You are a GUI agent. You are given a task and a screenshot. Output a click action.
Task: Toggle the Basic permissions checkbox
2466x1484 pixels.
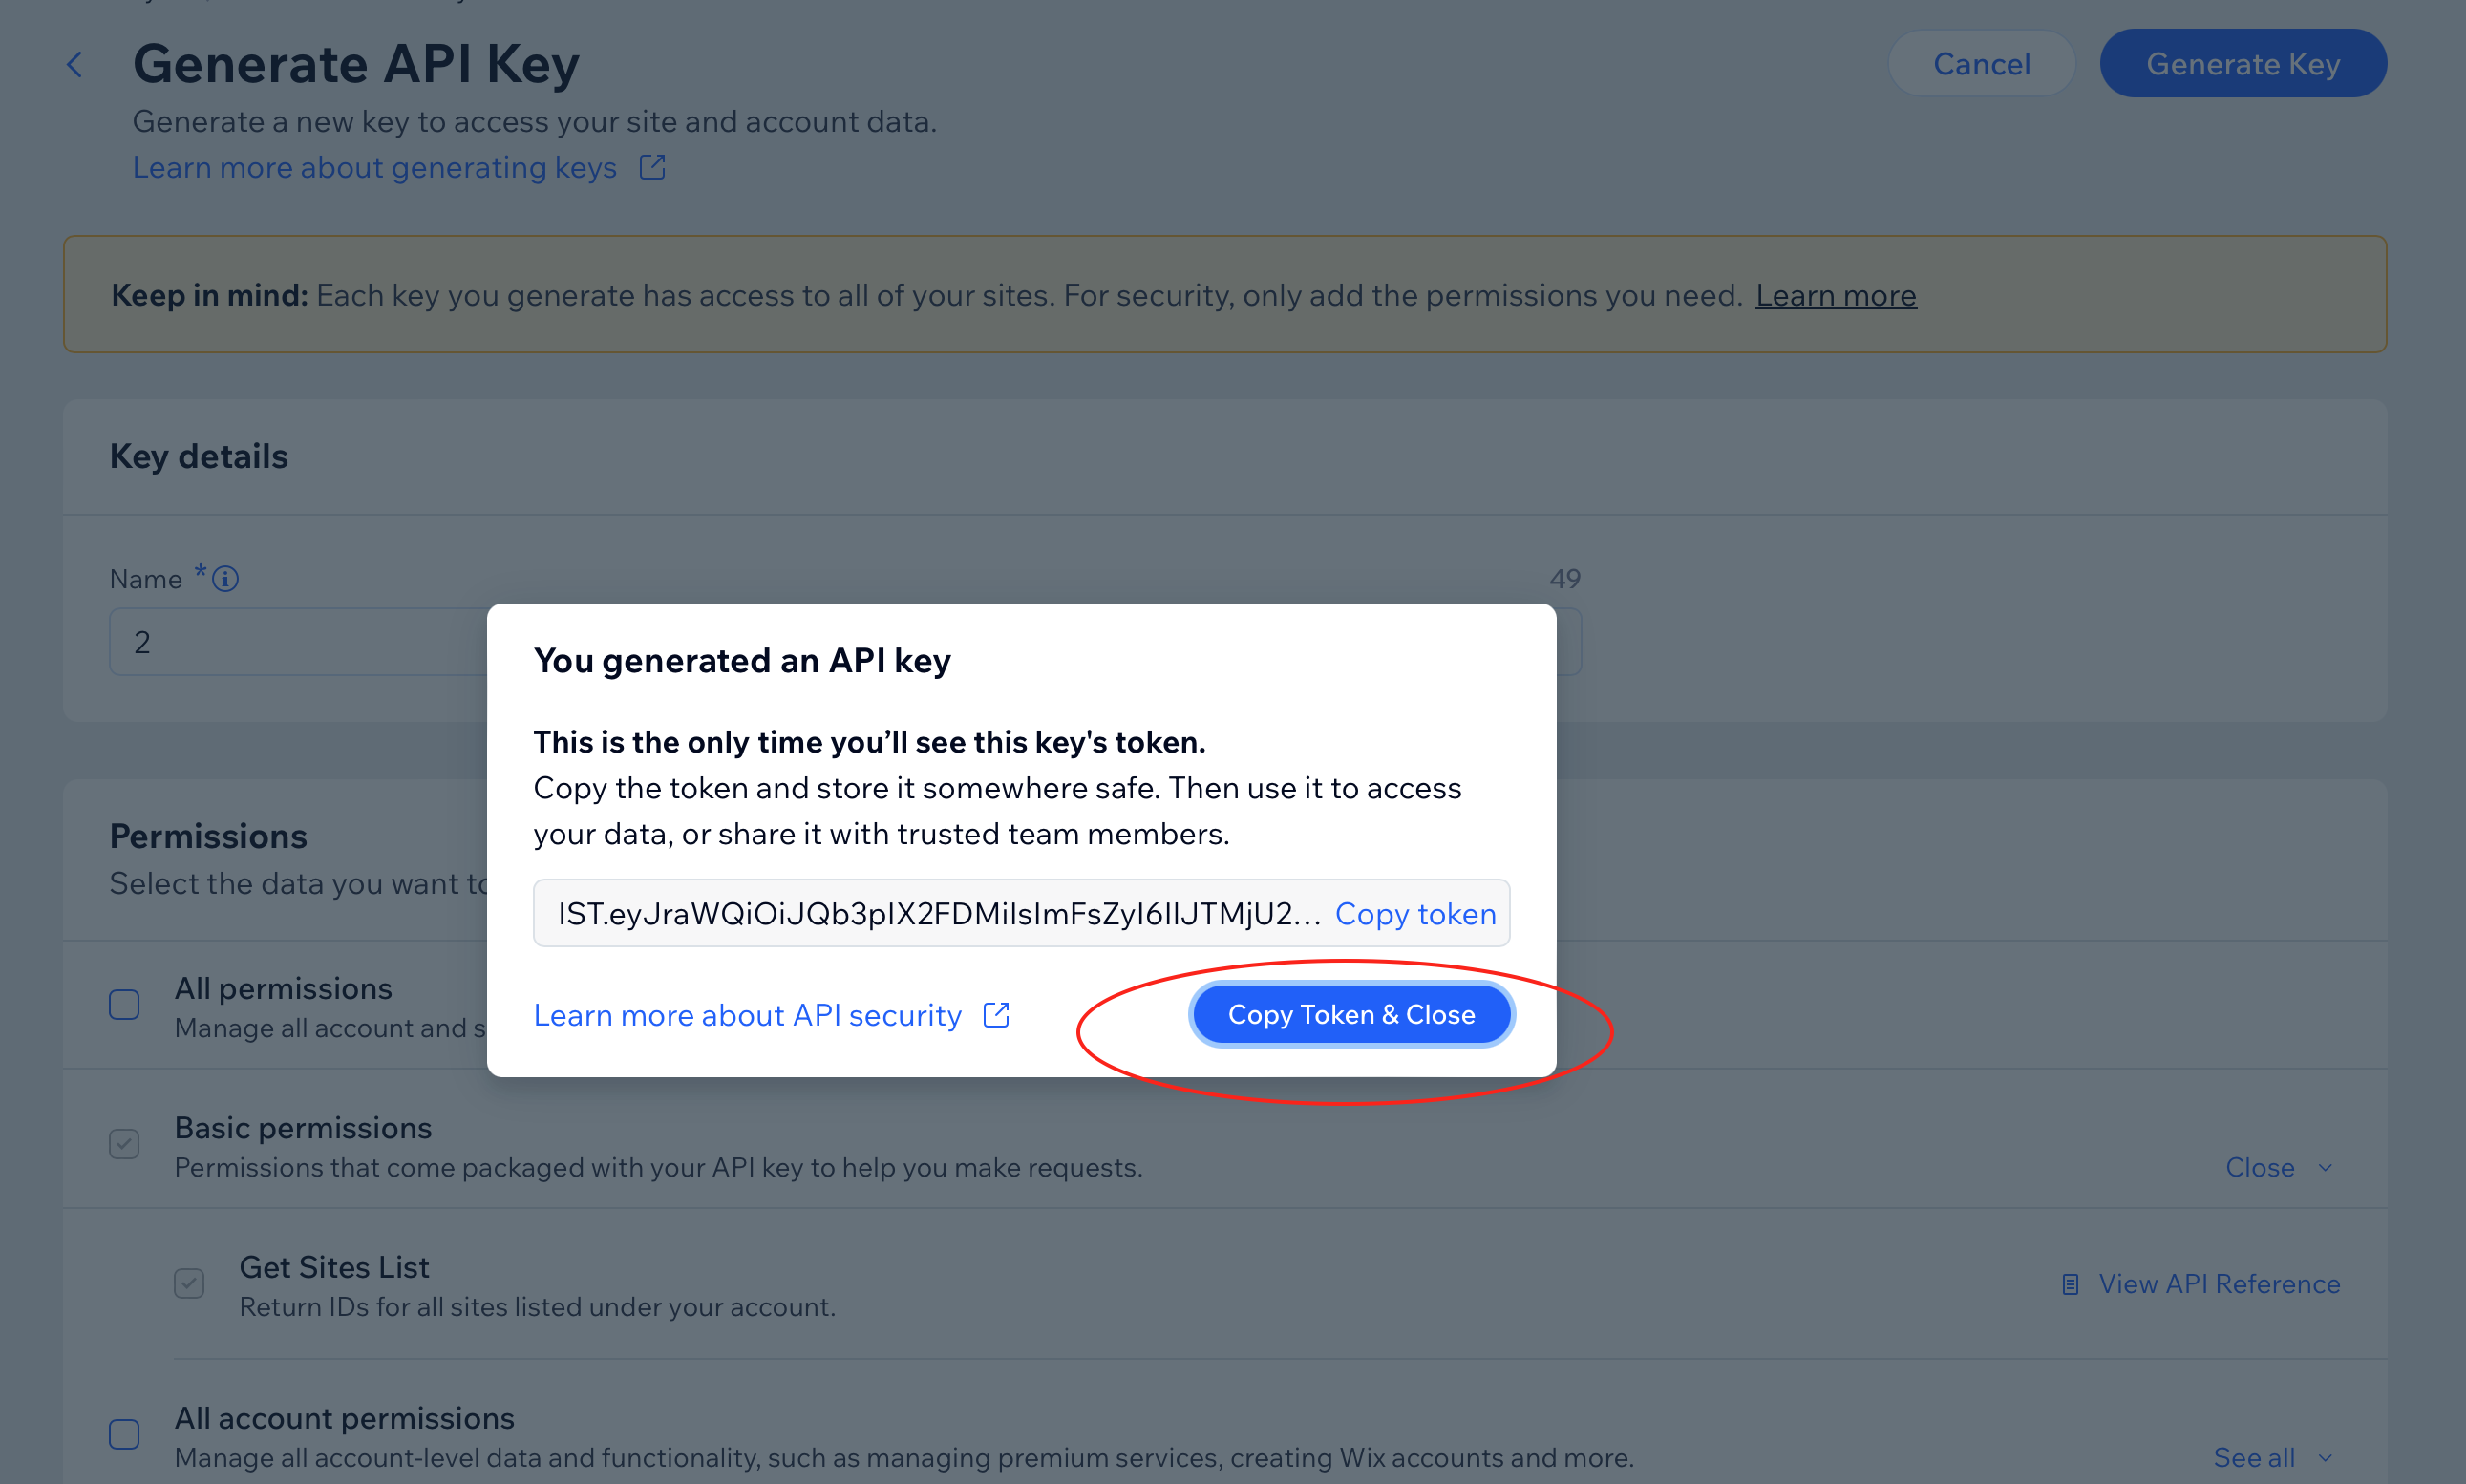(x=123, y=1143)
